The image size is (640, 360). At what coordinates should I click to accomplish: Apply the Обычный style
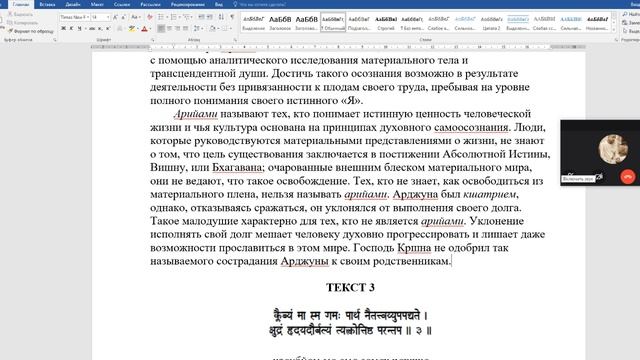point(333,22)
